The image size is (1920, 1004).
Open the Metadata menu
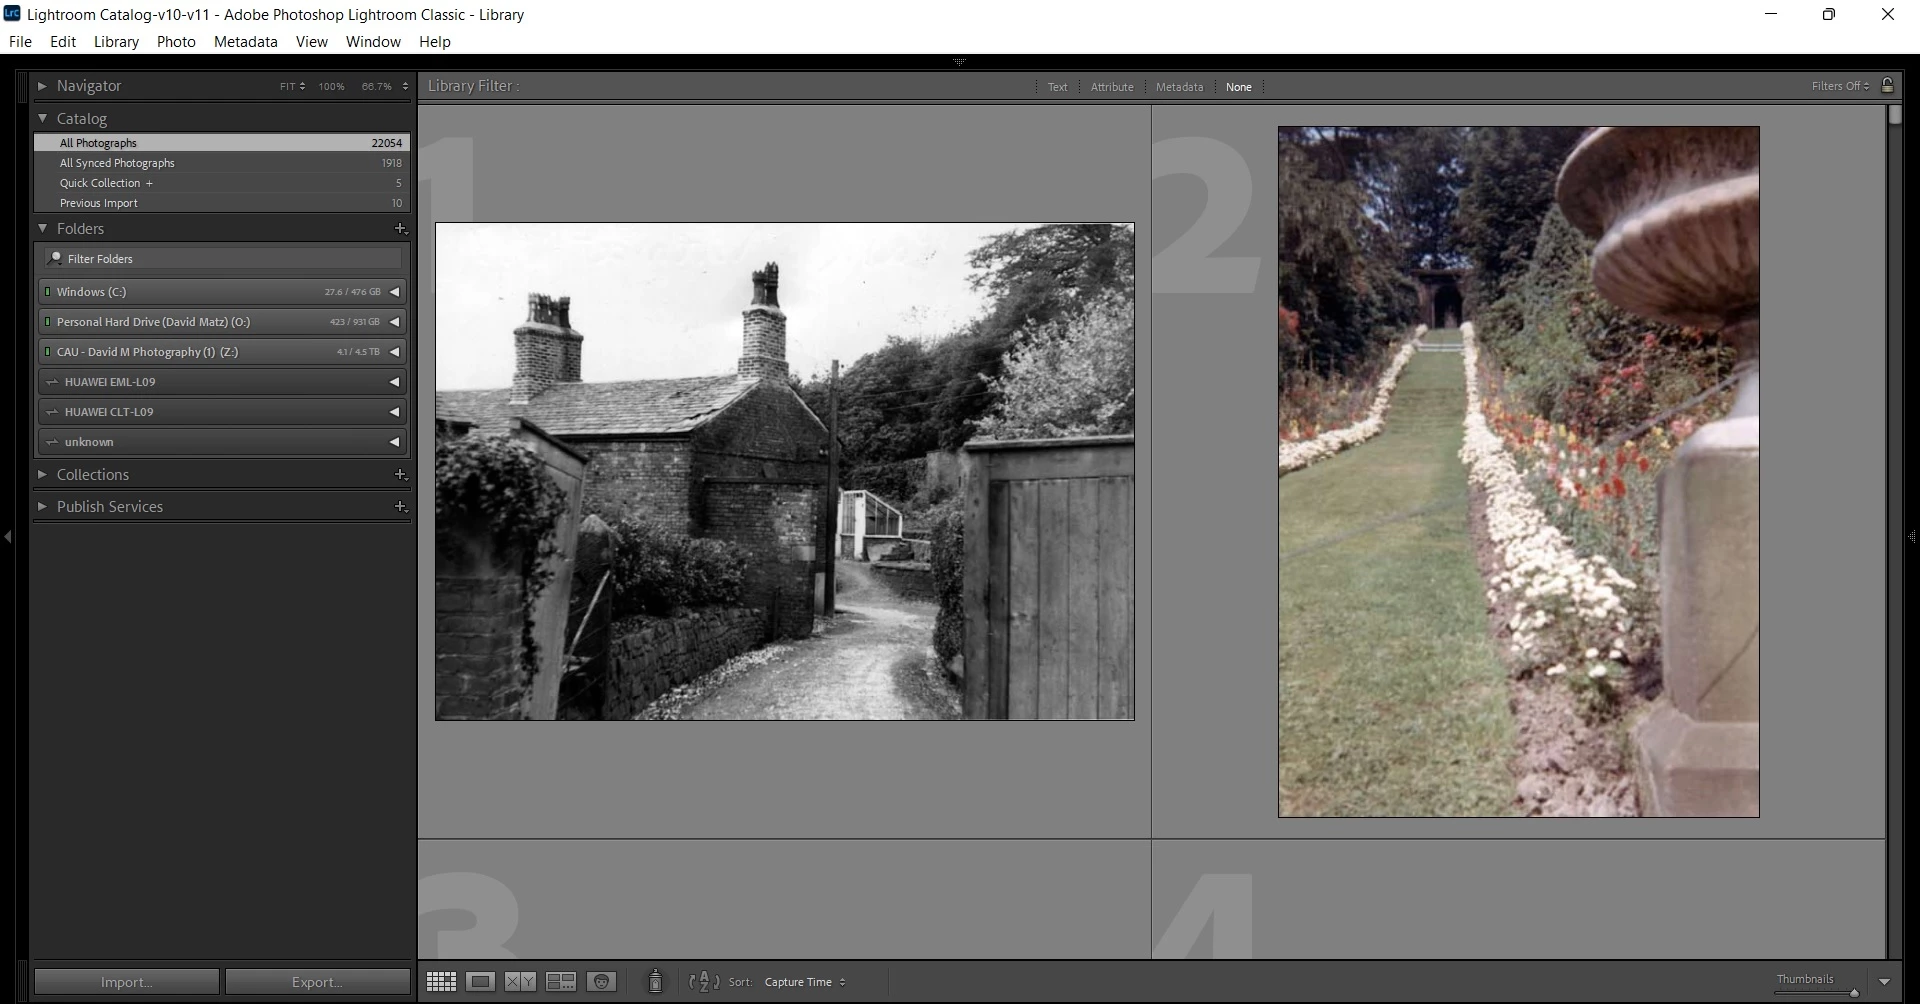pos(245,42)
